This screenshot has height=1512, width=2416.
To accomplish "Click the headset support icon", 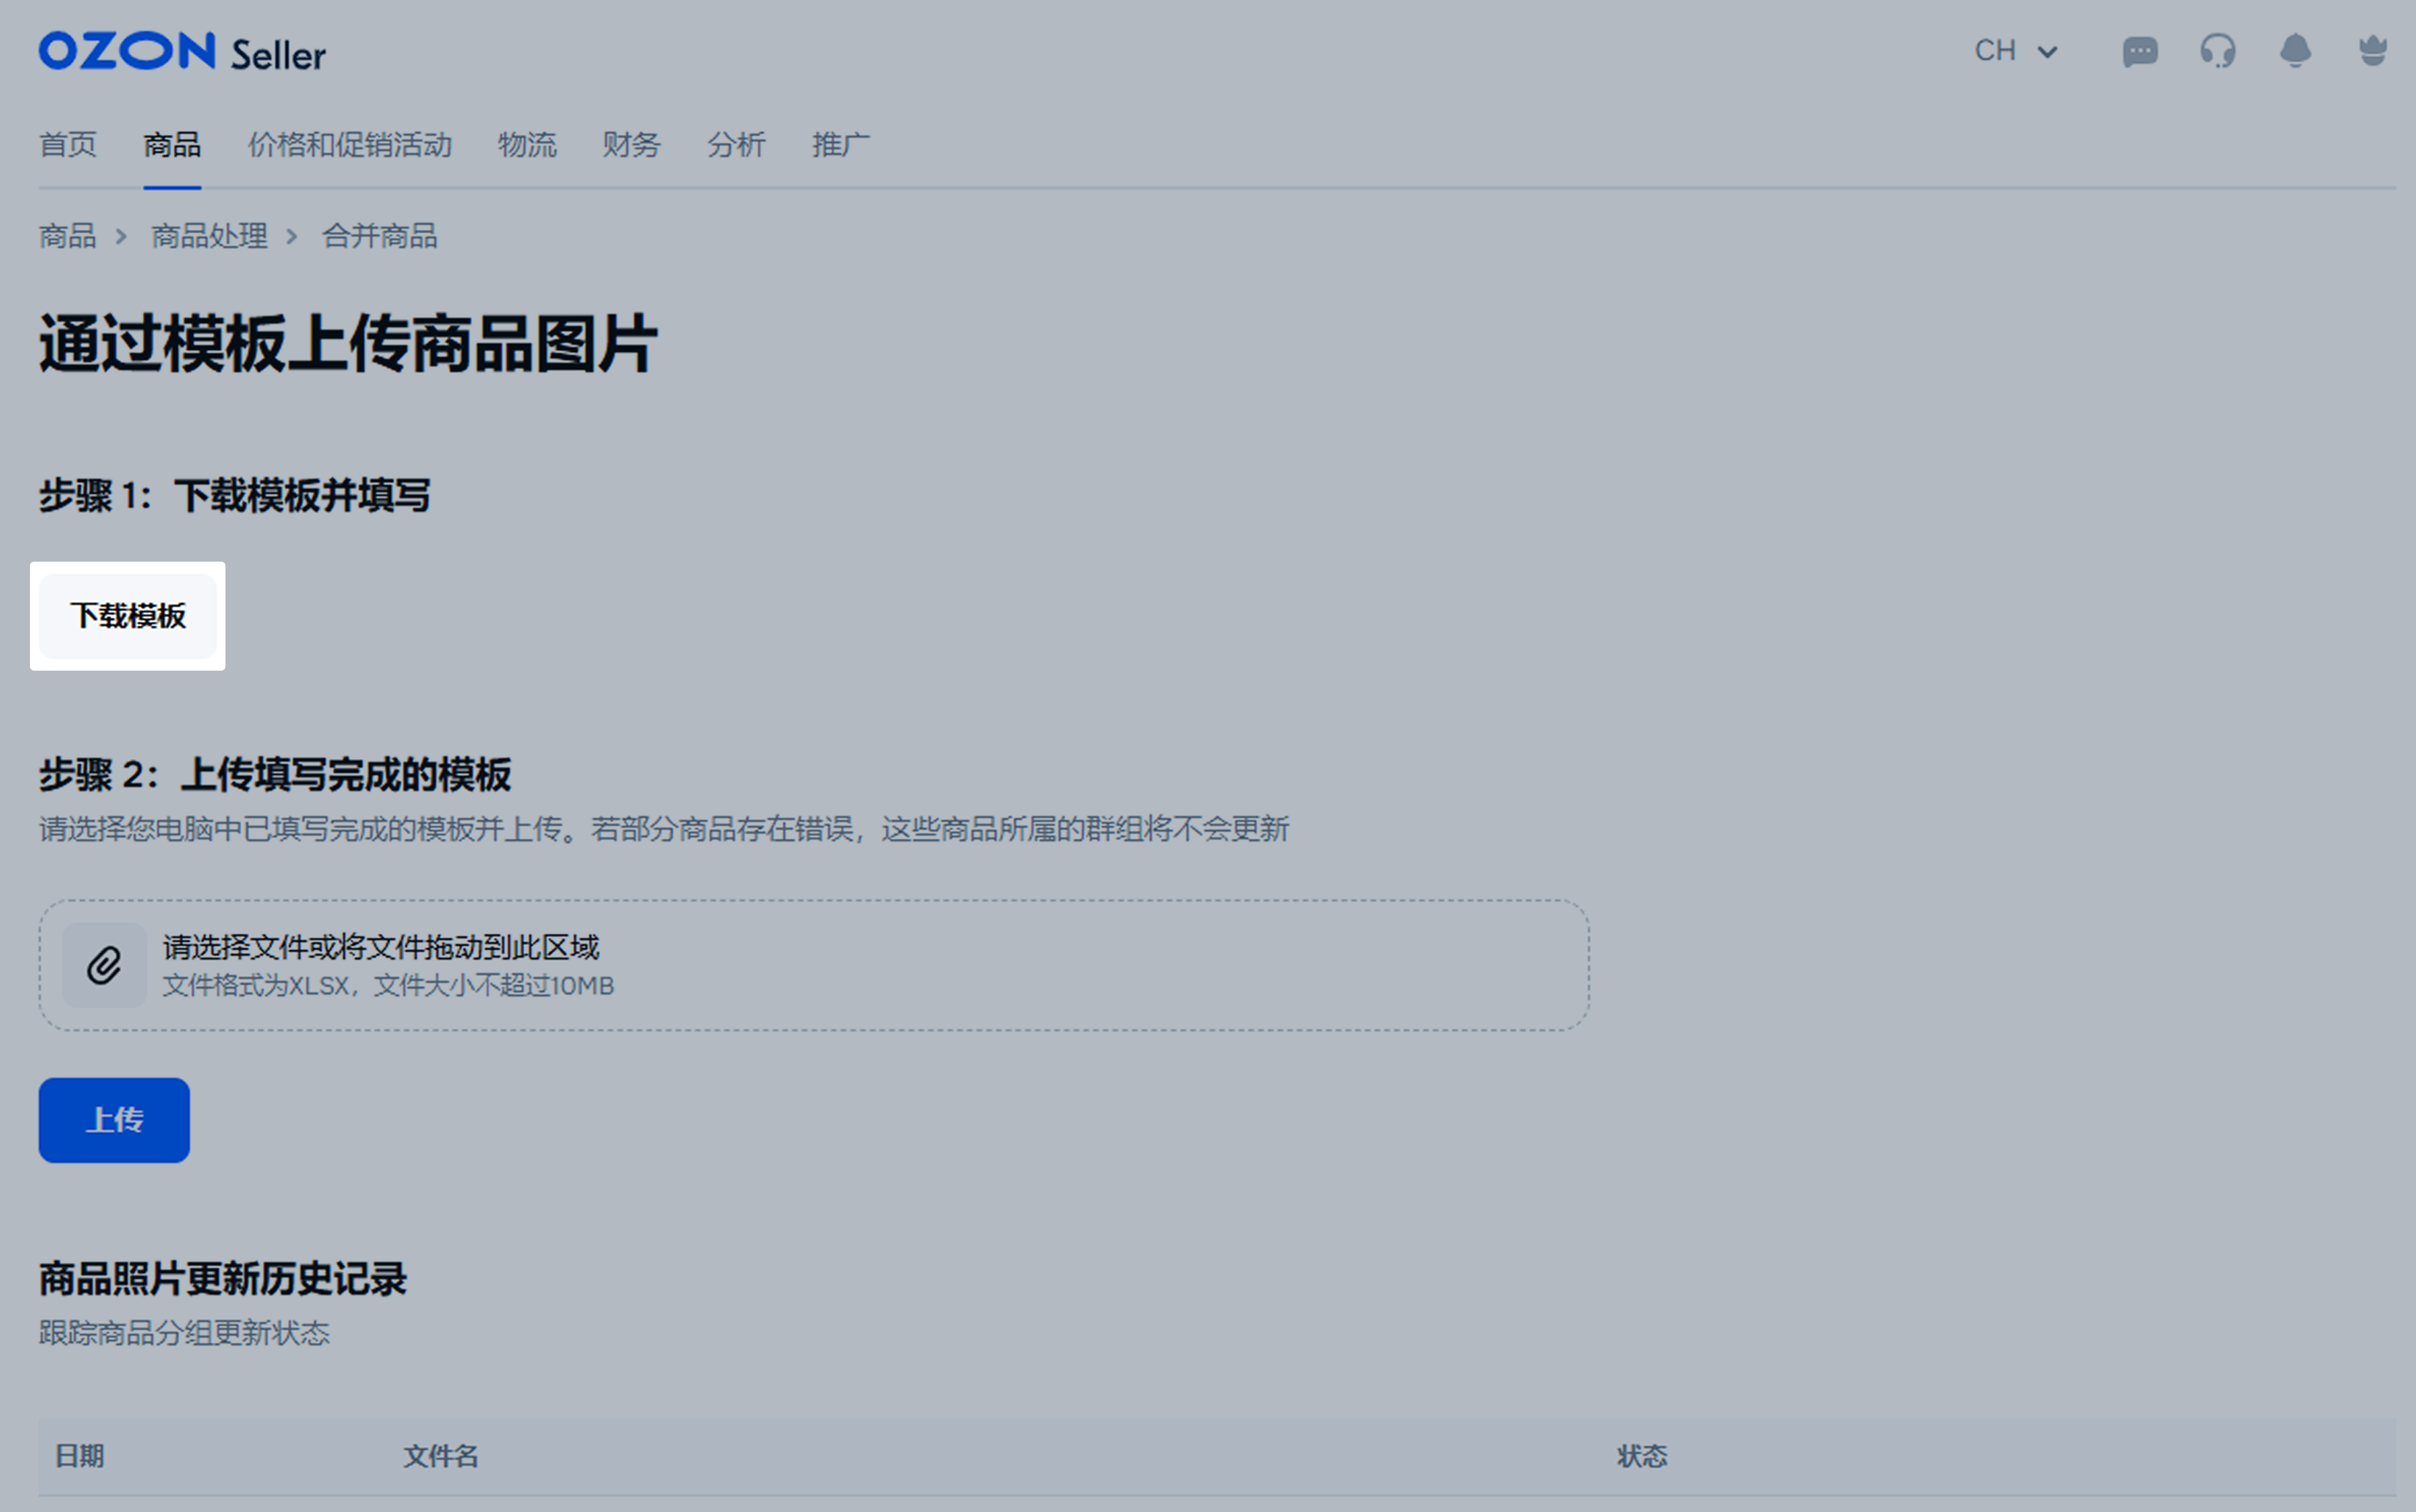I will click(x=2217, y=51).
